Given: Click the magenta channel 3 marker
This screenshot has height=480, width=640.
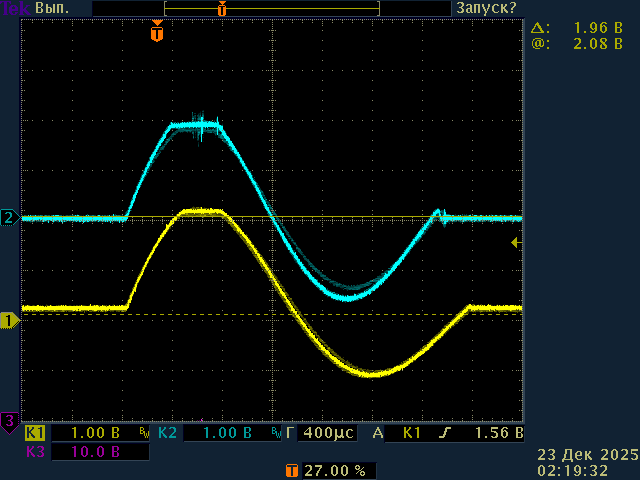Looking at the screenshot, I should [9, 420].
